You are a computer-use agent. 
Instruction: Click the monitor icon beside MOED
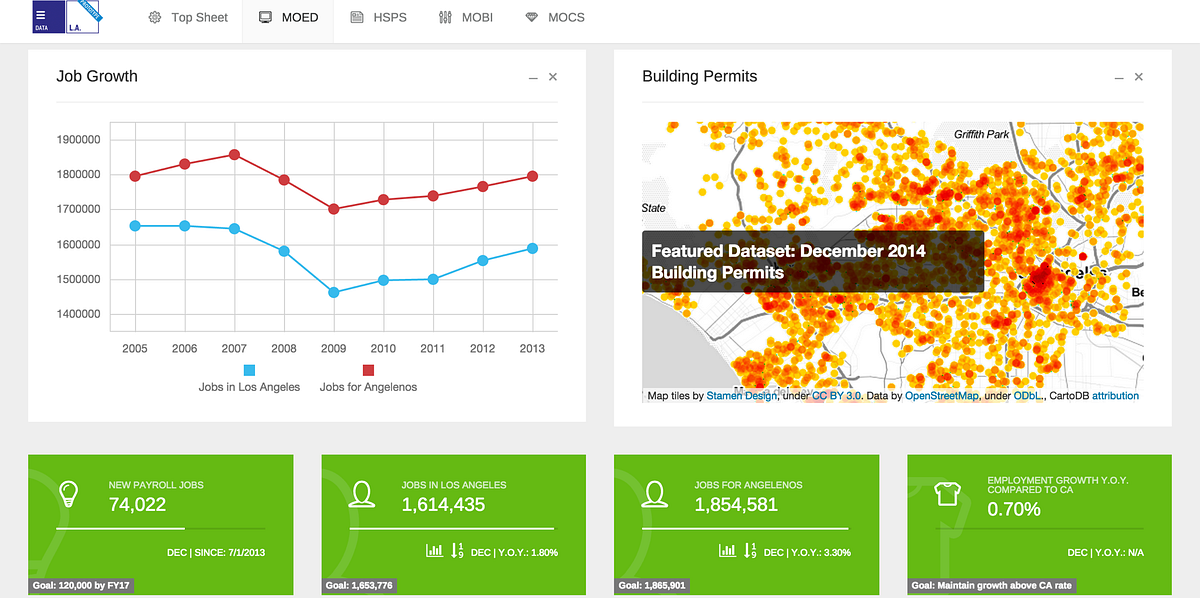266,17
